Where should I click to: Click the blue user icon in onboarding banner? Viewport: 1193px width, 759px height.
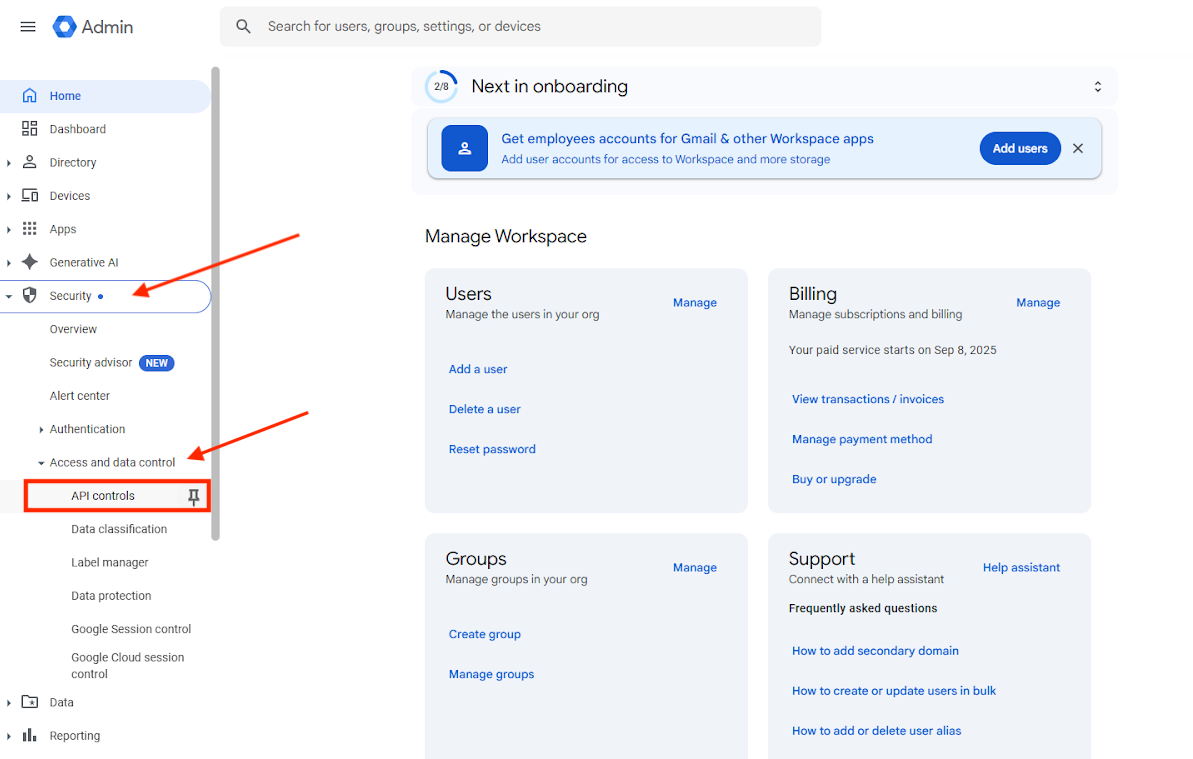[465, 148]
